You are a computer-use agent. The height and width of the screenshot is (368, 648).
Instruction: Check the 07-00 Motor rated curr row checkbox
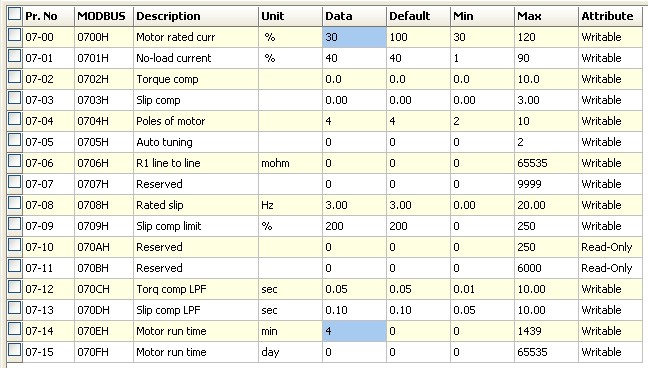point(14,35)
